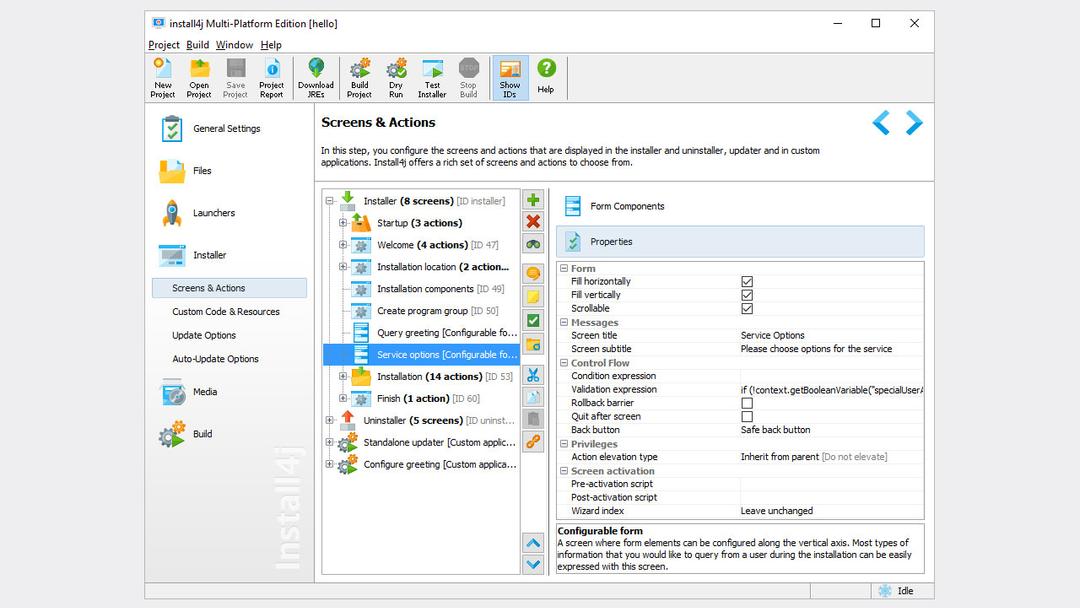Delete selected screen using the red X icon
Image resolution: width=1080 pixels, height=608 pixels.
tap(532, 222)
